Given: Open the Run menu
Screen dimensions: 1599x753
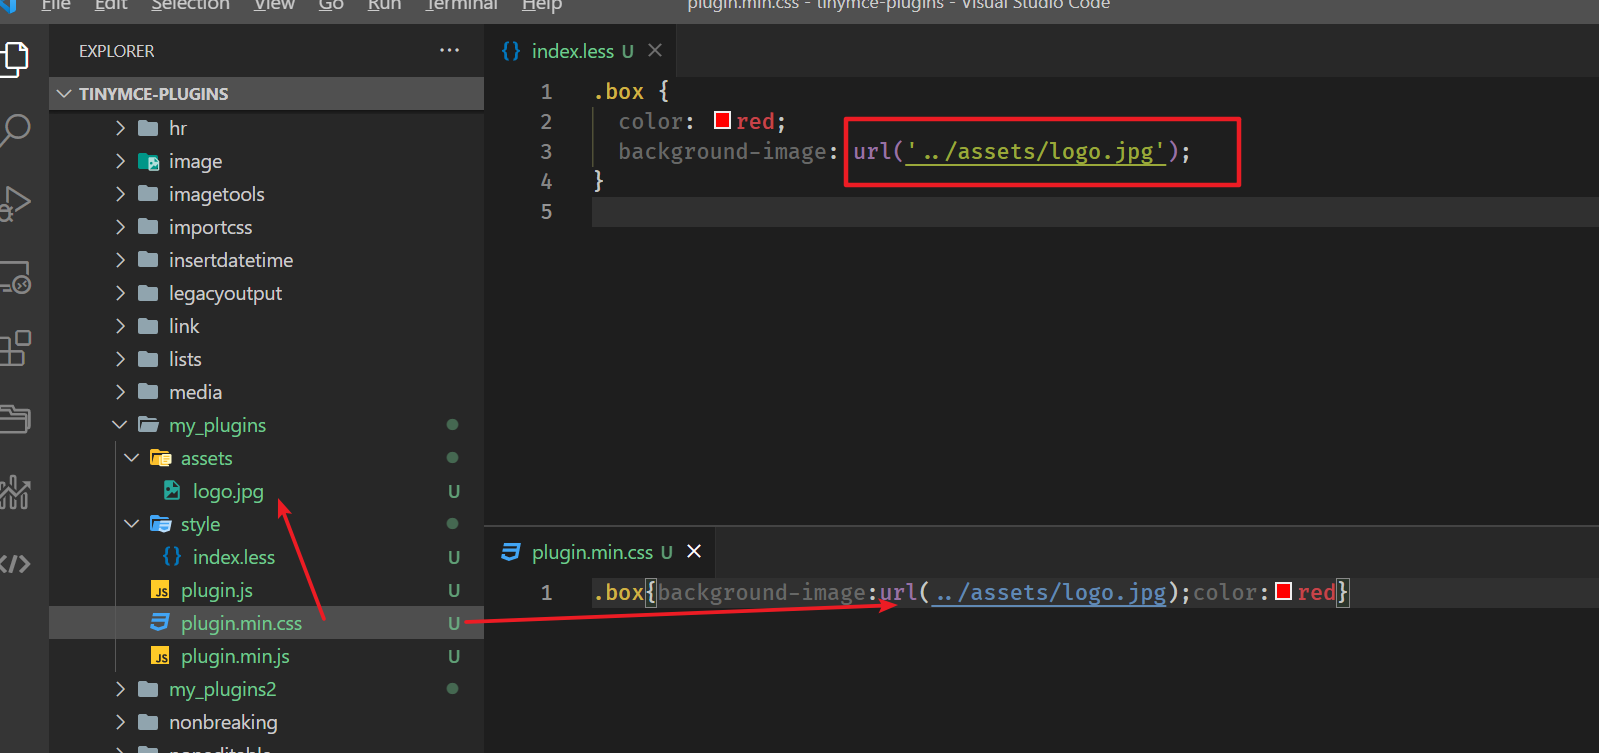Looking at the screenshot, I should 384,5.
